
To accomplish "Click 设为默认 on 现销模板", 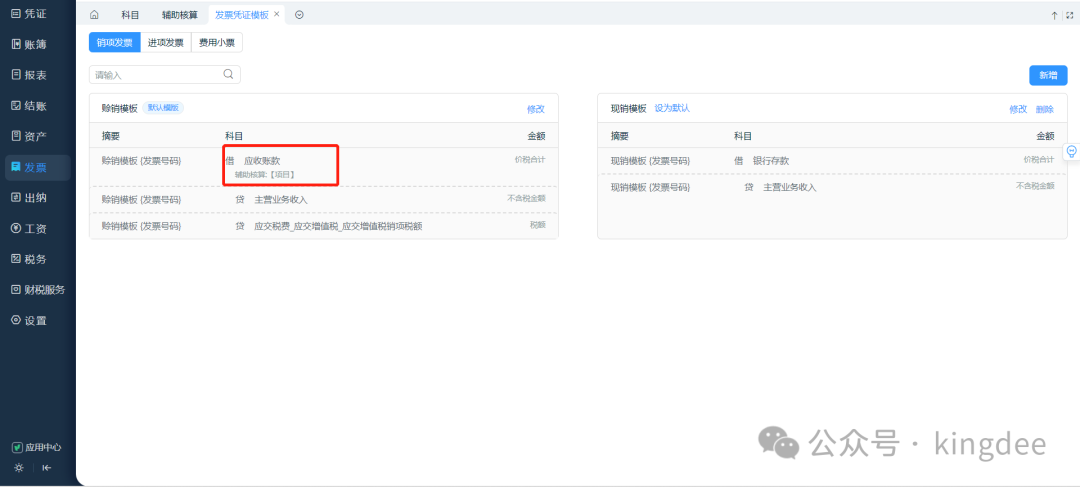I will (x=672, y=108).
